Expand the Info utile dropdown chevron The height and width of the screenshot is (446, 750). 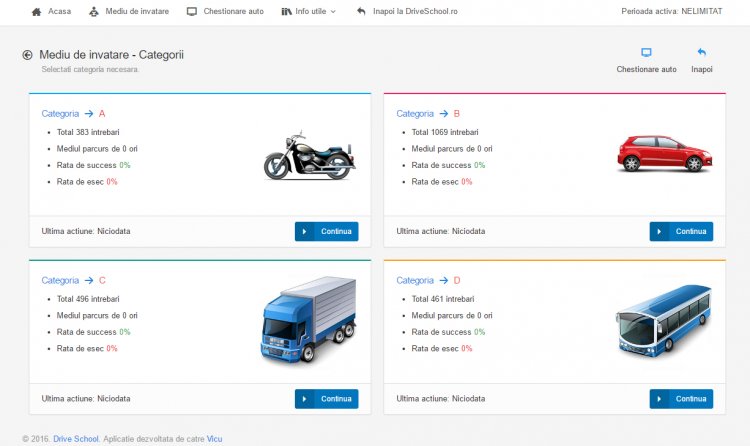pos(333,11)
